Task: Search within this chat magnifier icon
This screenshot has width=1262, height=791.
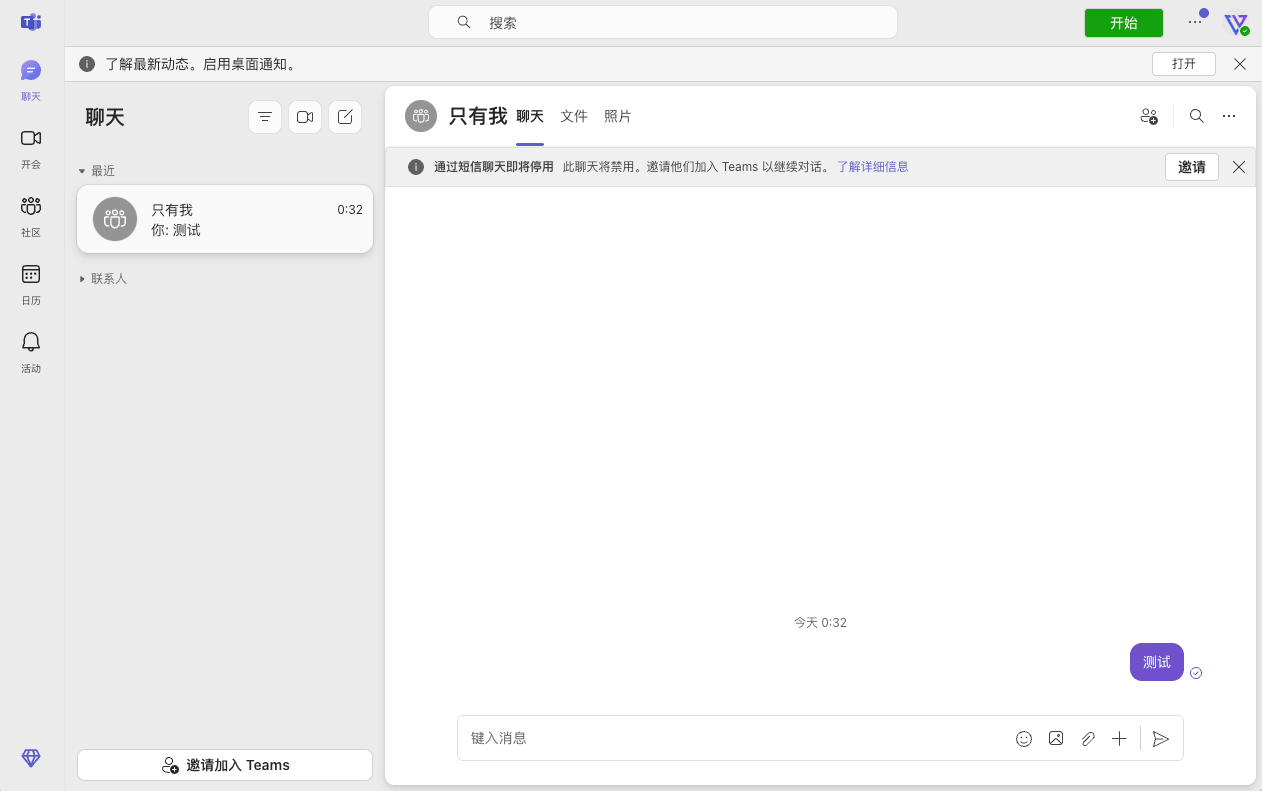Action: pos(1196,116)
